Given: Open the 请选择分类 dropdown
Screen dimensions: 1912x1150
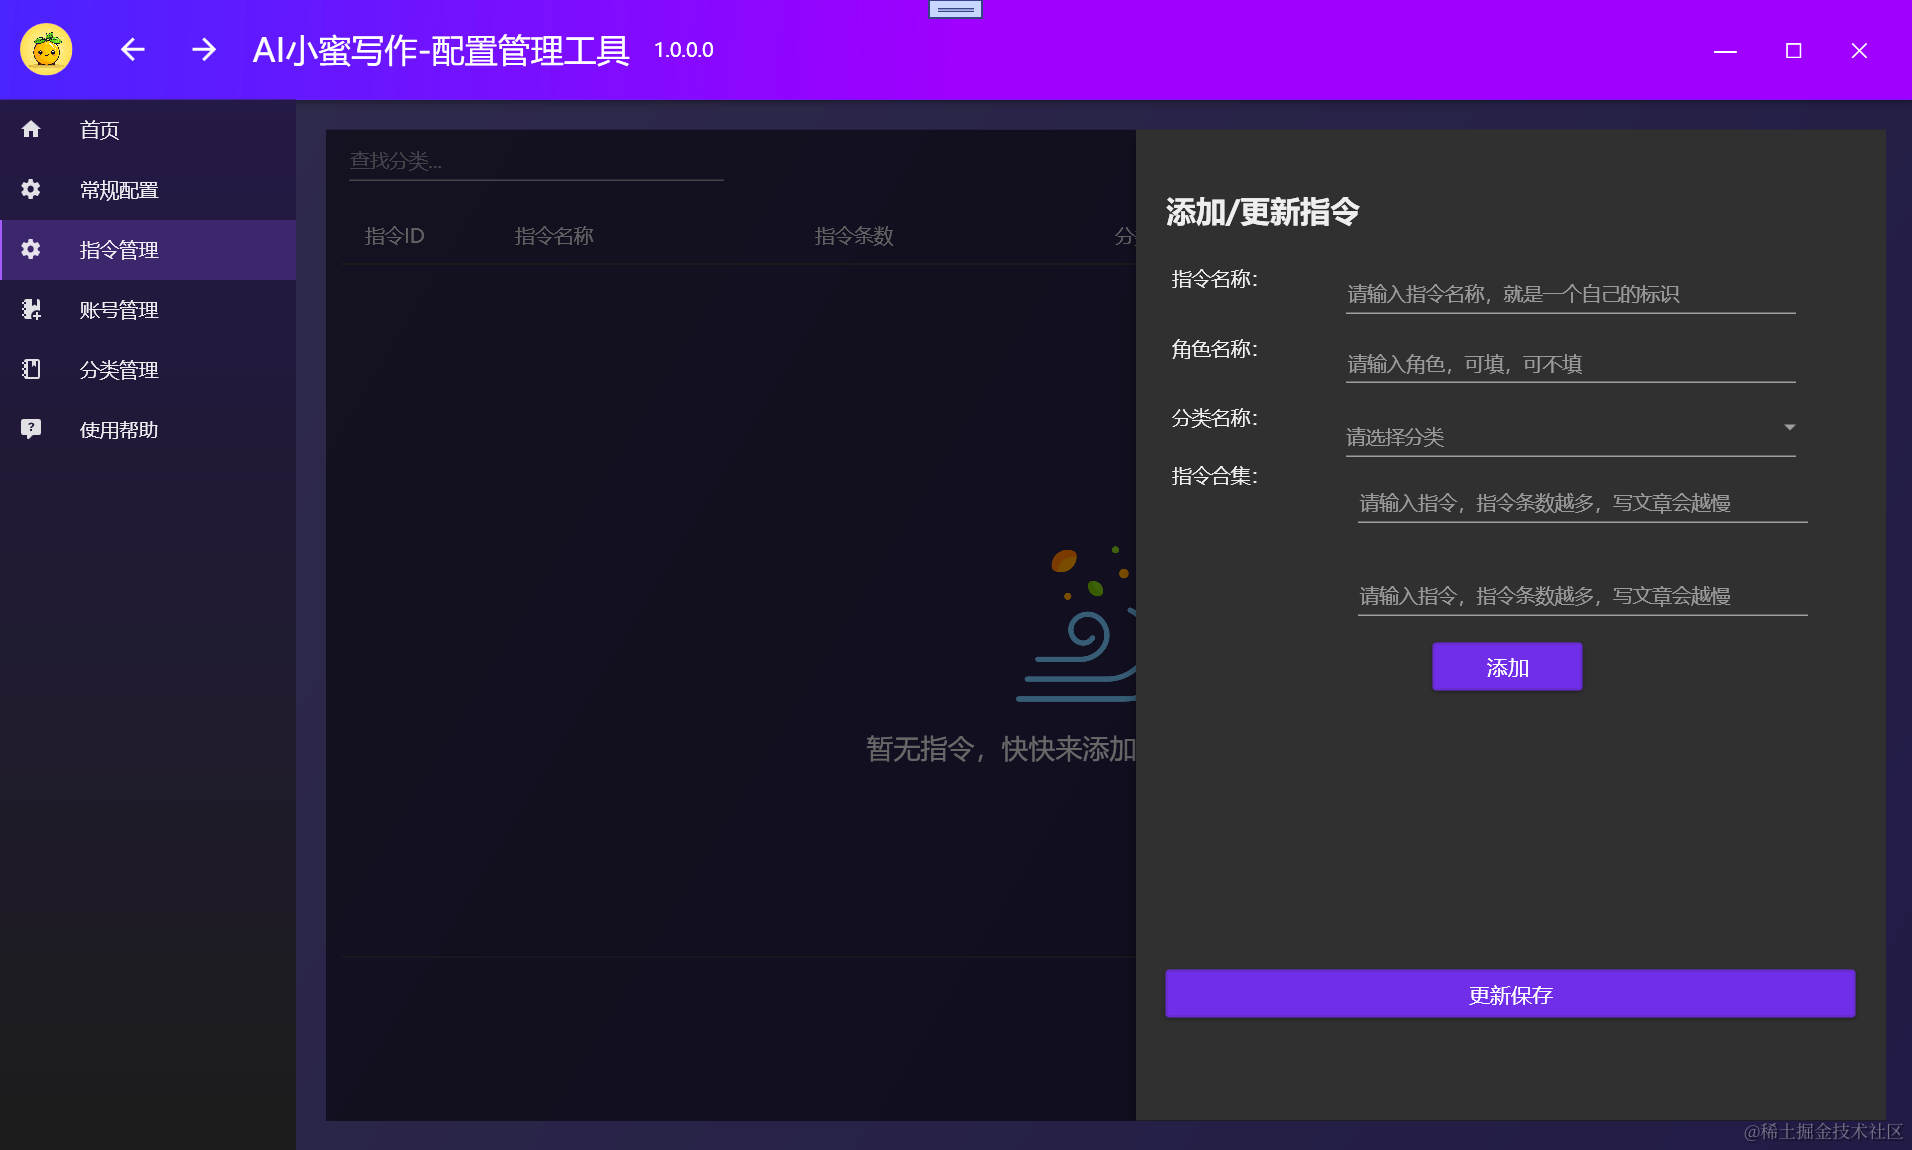Looking at the screenshot, I should [x=1570, y=436].
